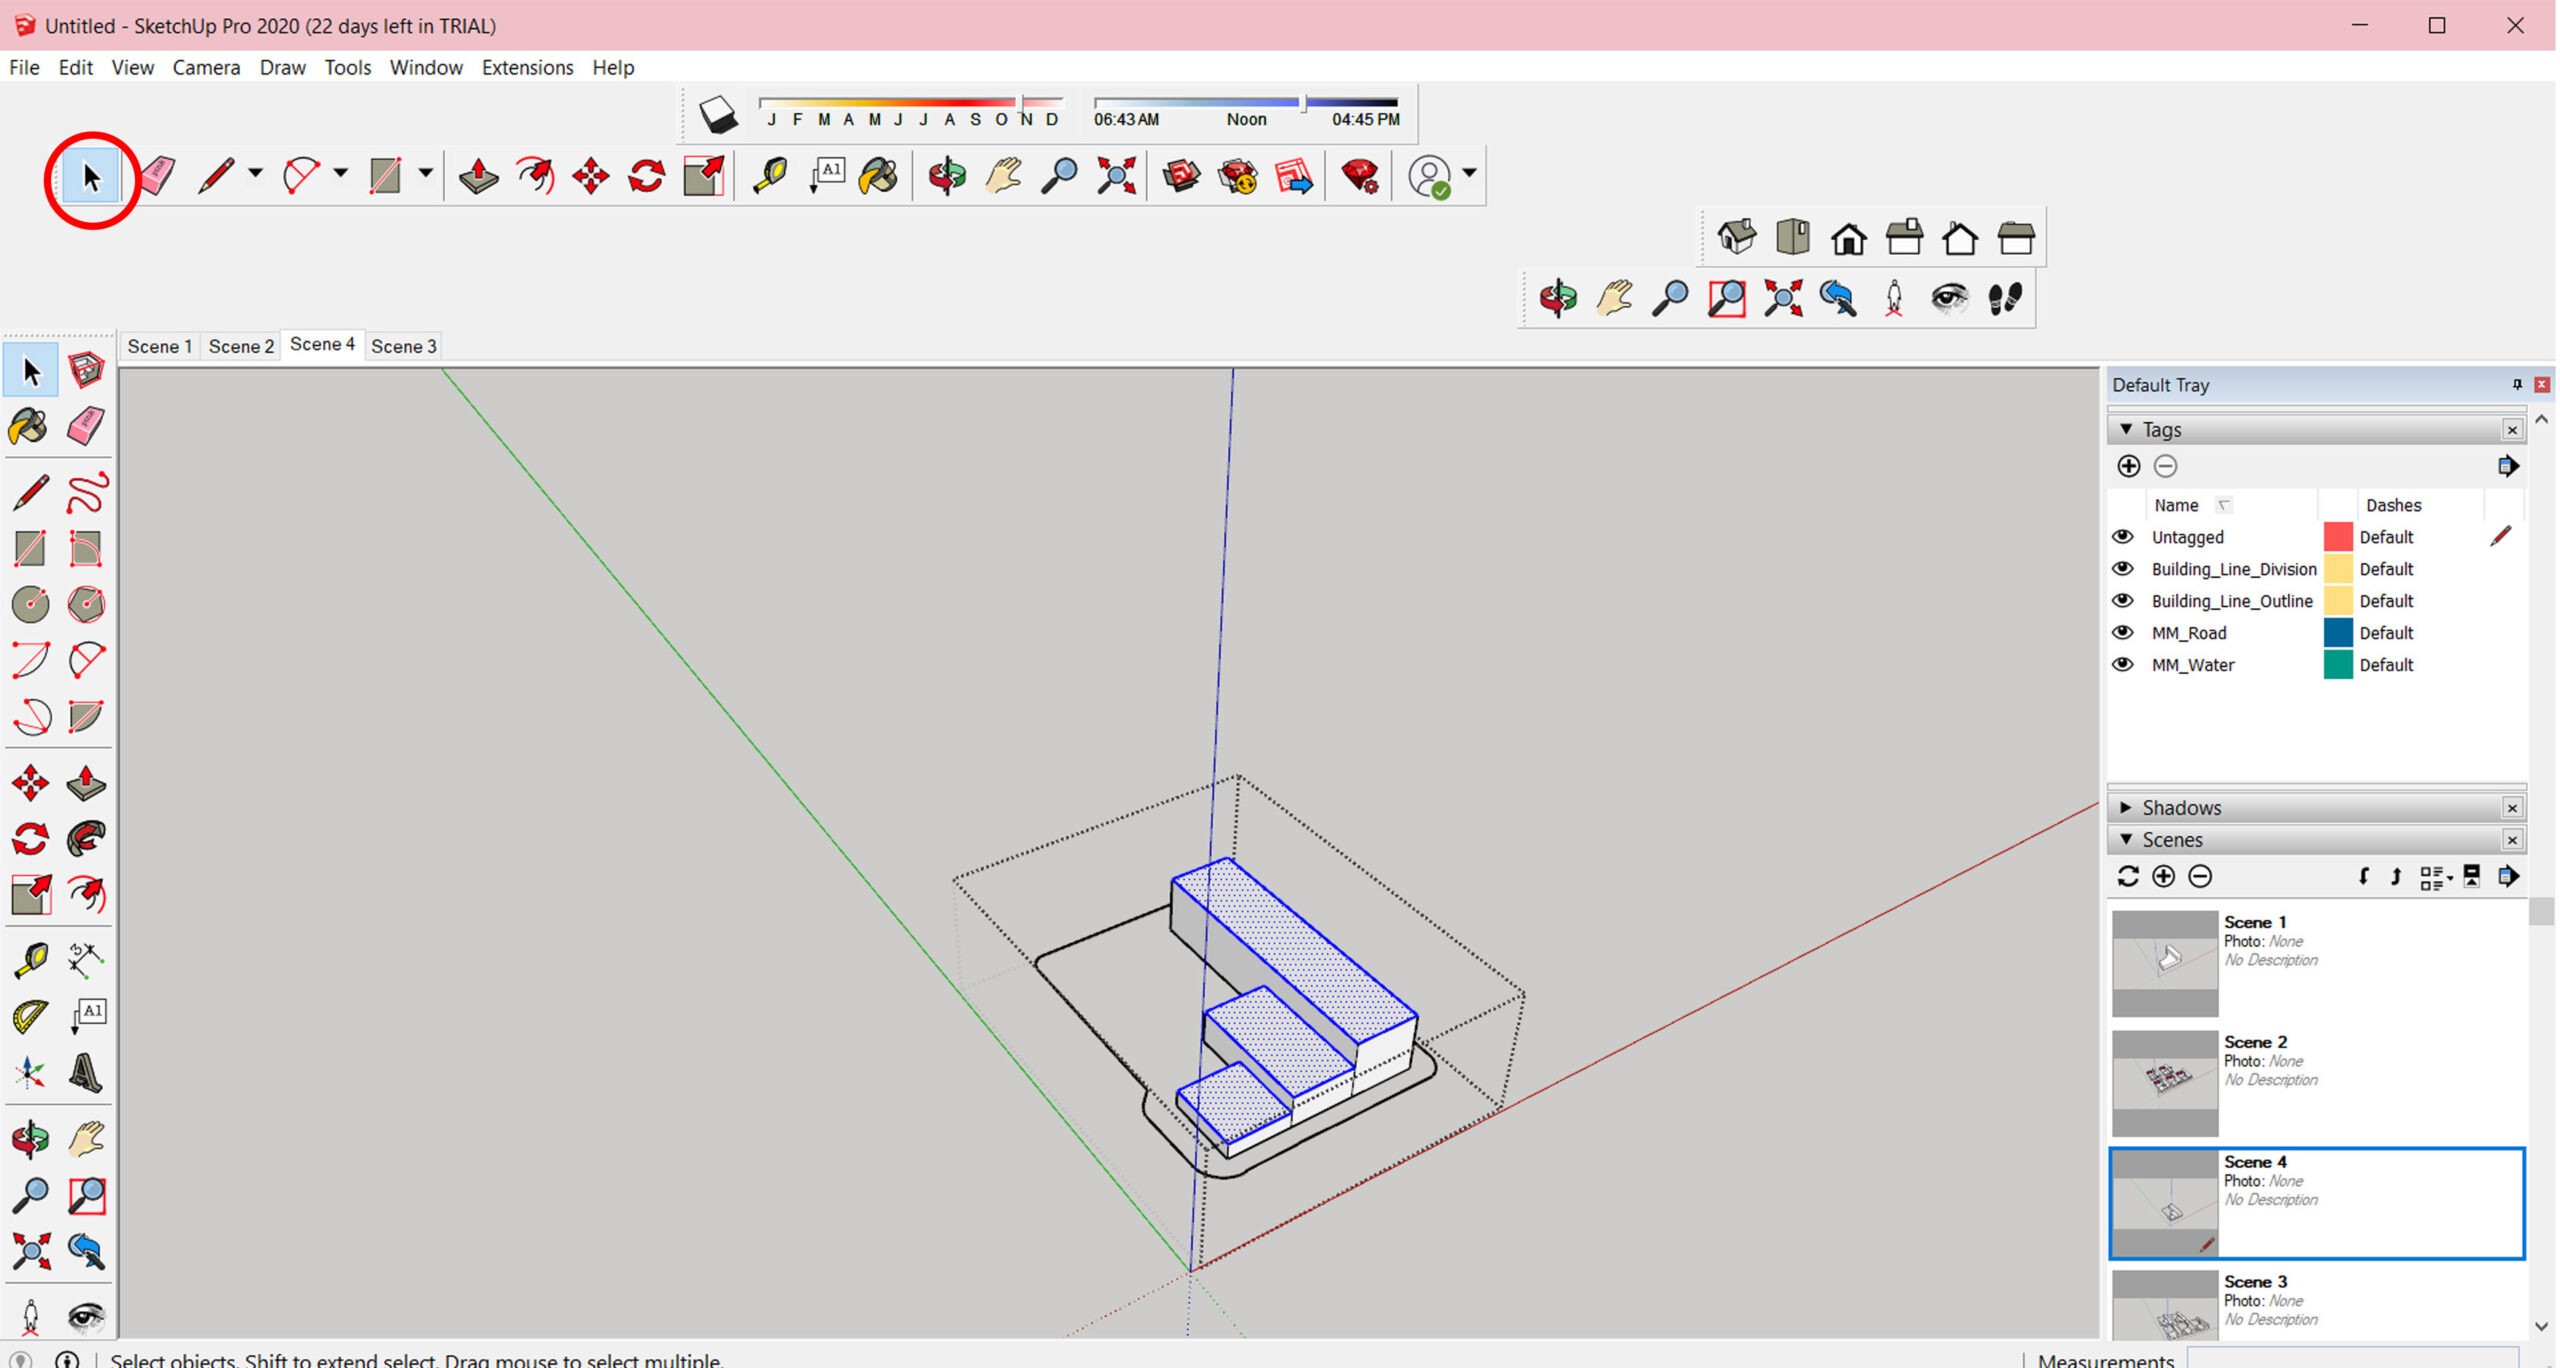Collapse the Tags panel

pyautogui.click(x=2127, y=429)
